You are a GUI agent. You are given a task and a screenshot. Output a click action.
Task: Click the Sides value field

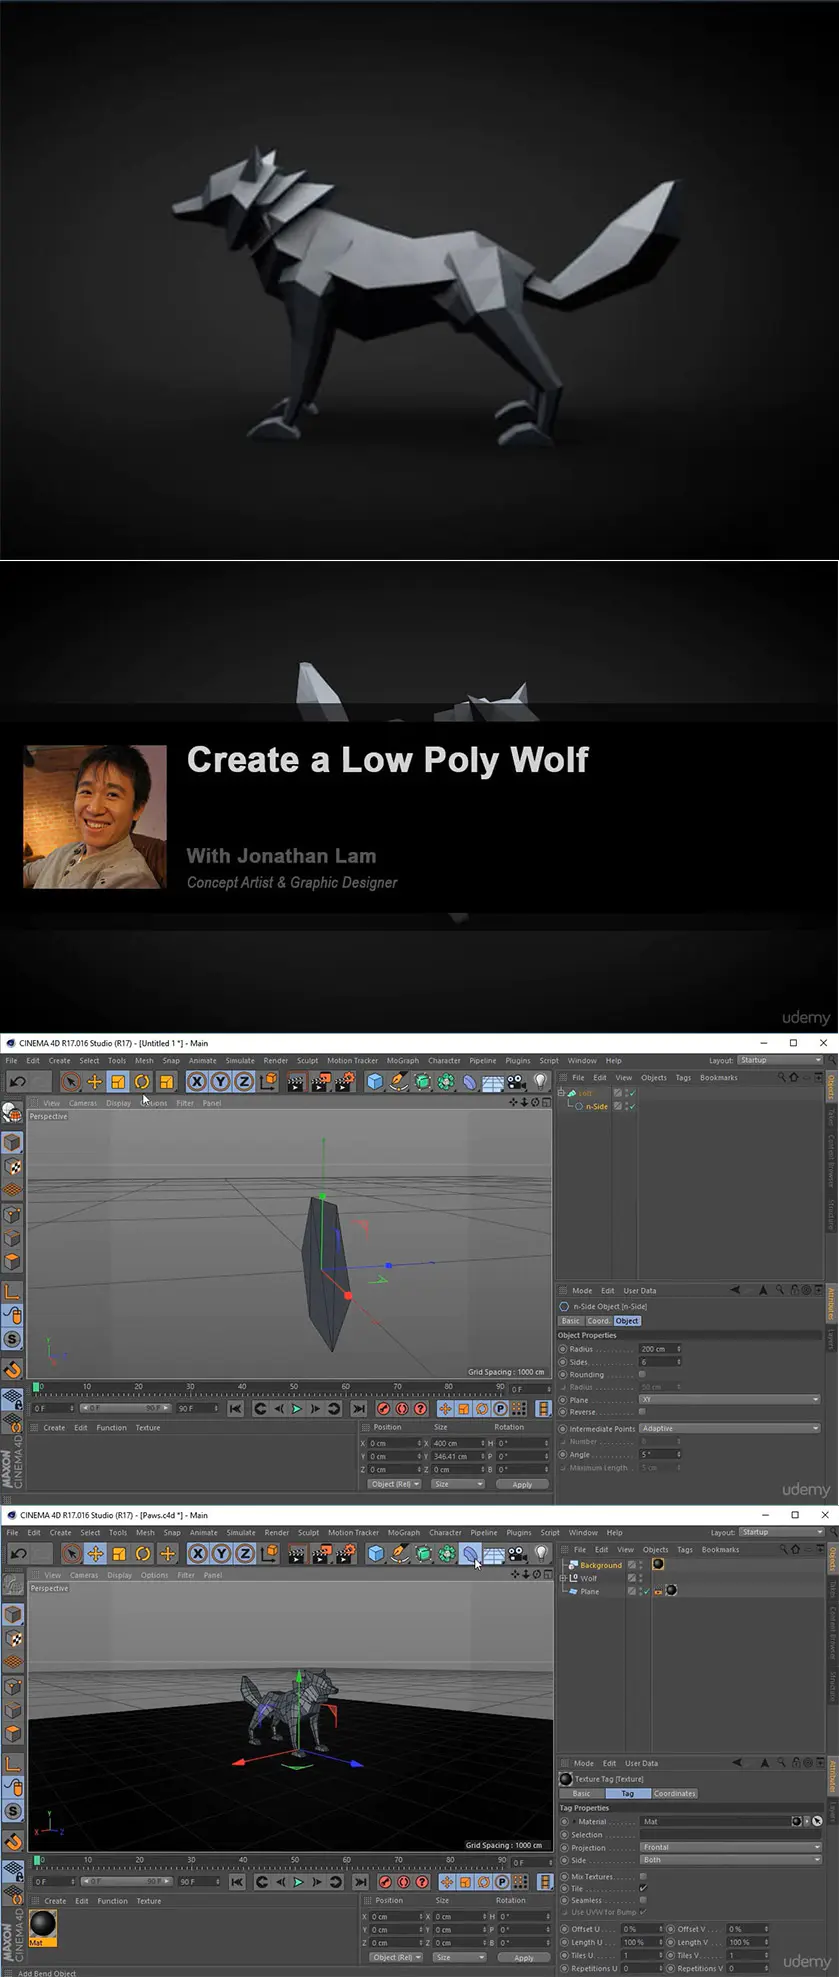pos(659,1362)
